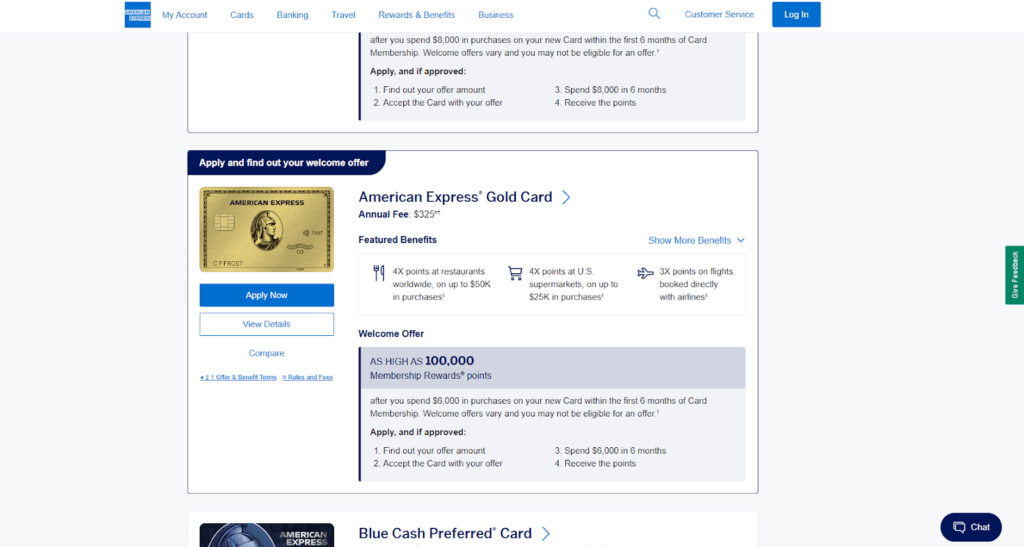Click the chat bubble icon
1024x547 pixels.
coord(959,527)
